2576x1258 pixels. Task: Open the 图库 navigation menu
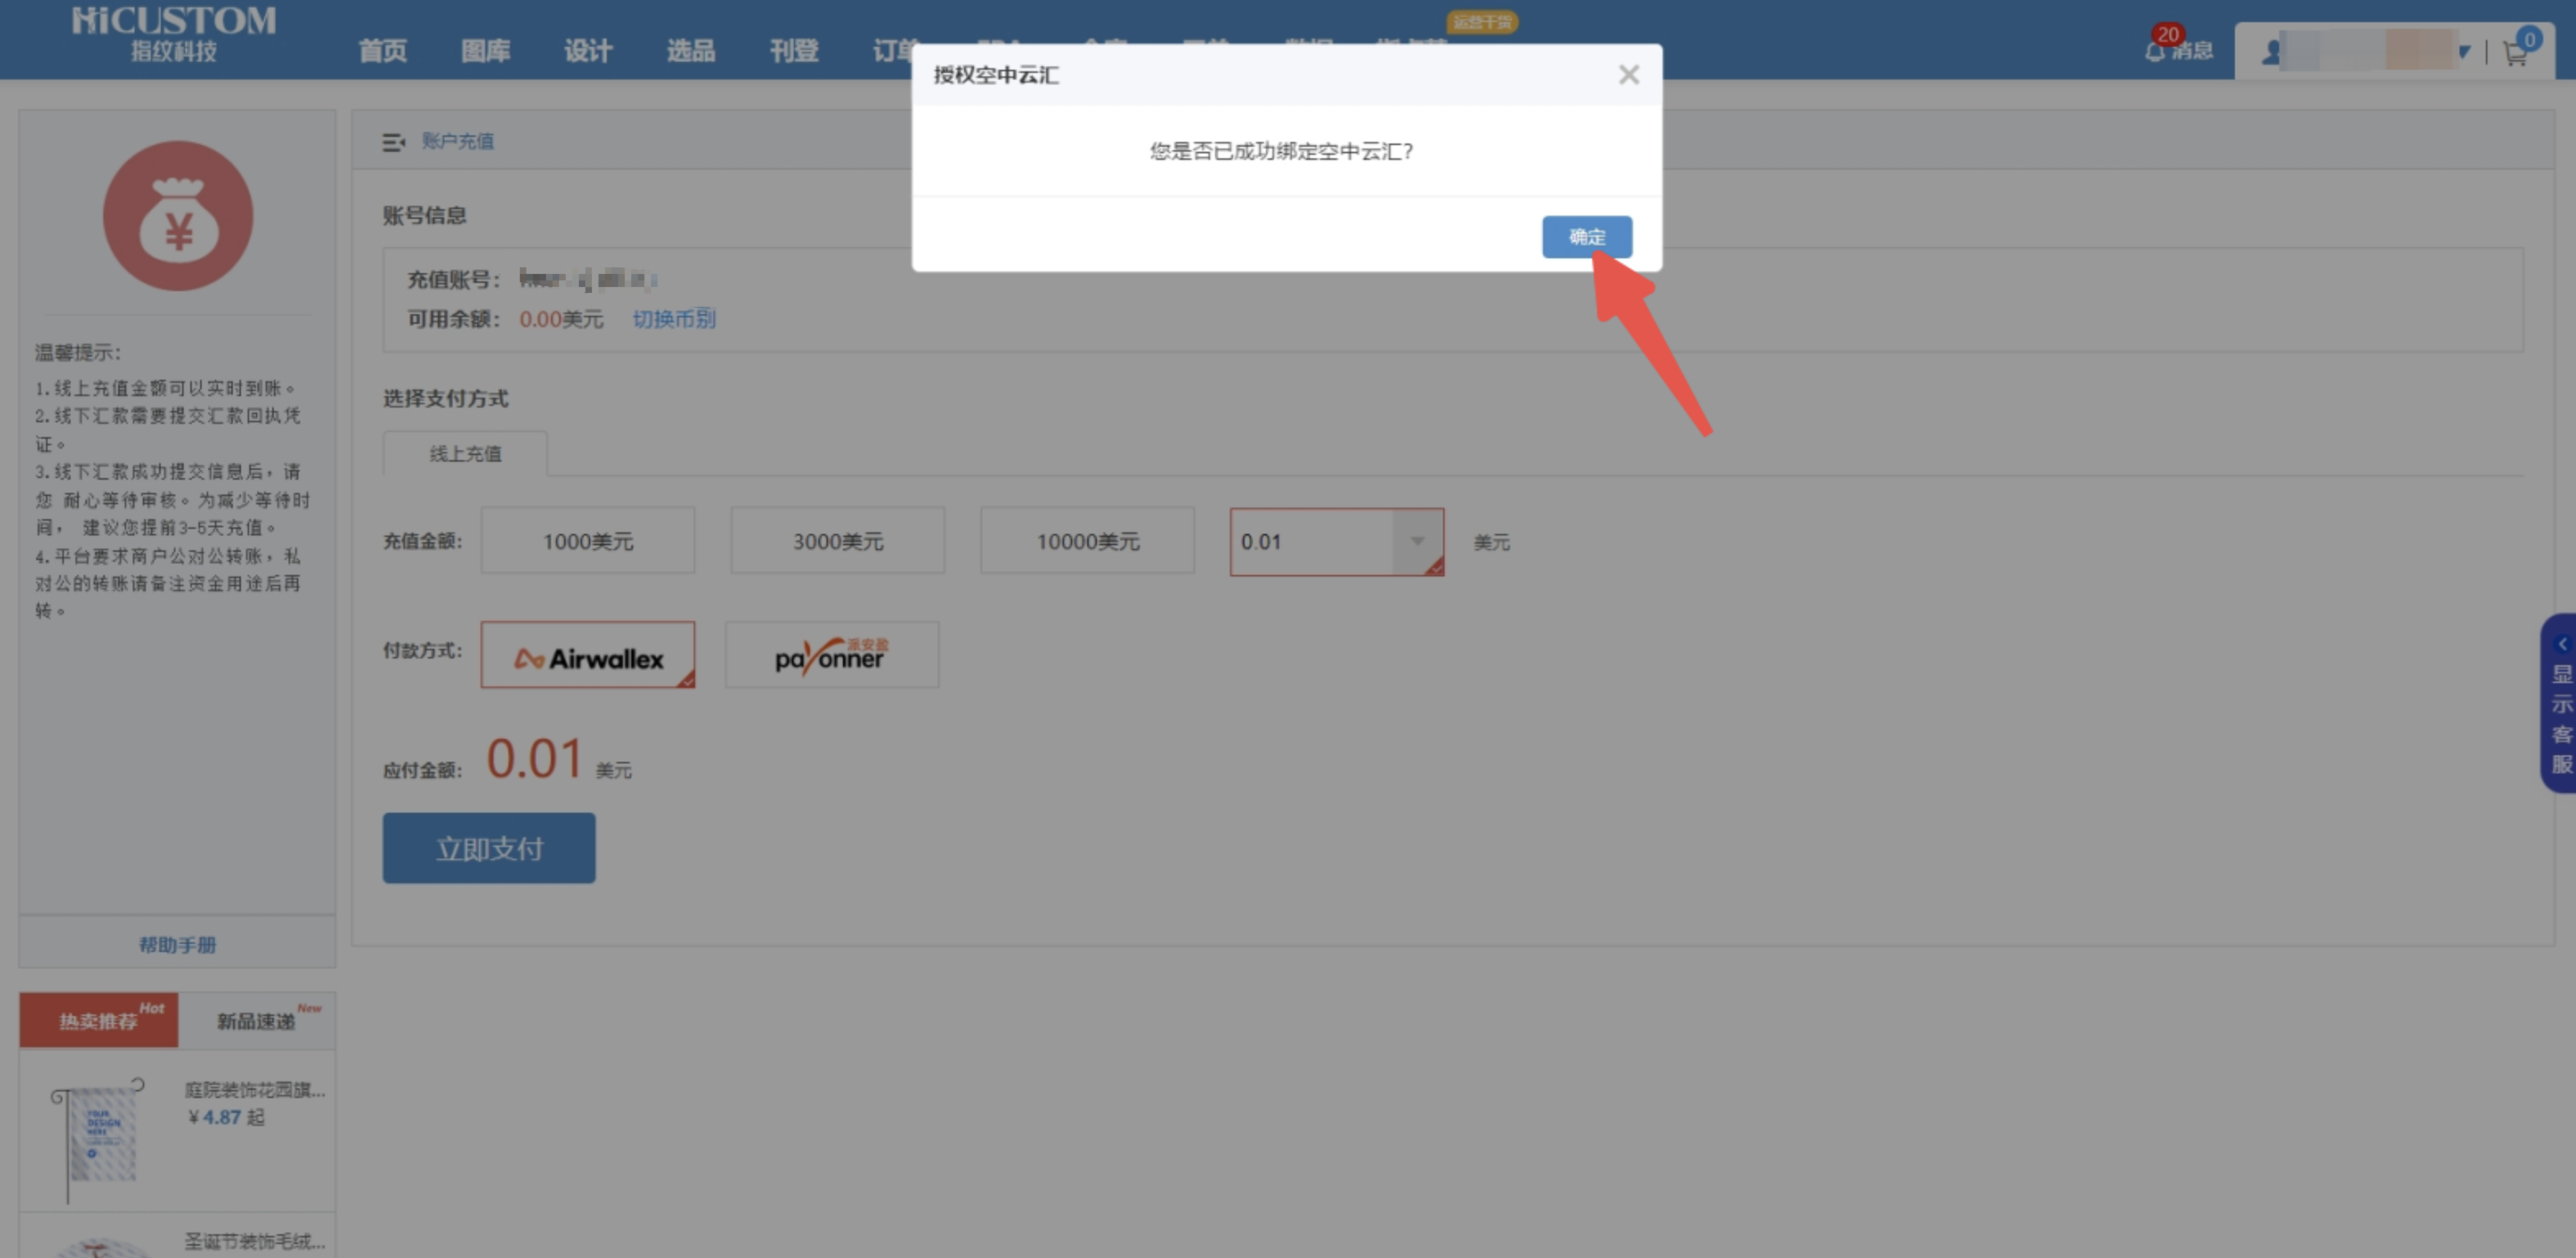pos(486,51)
